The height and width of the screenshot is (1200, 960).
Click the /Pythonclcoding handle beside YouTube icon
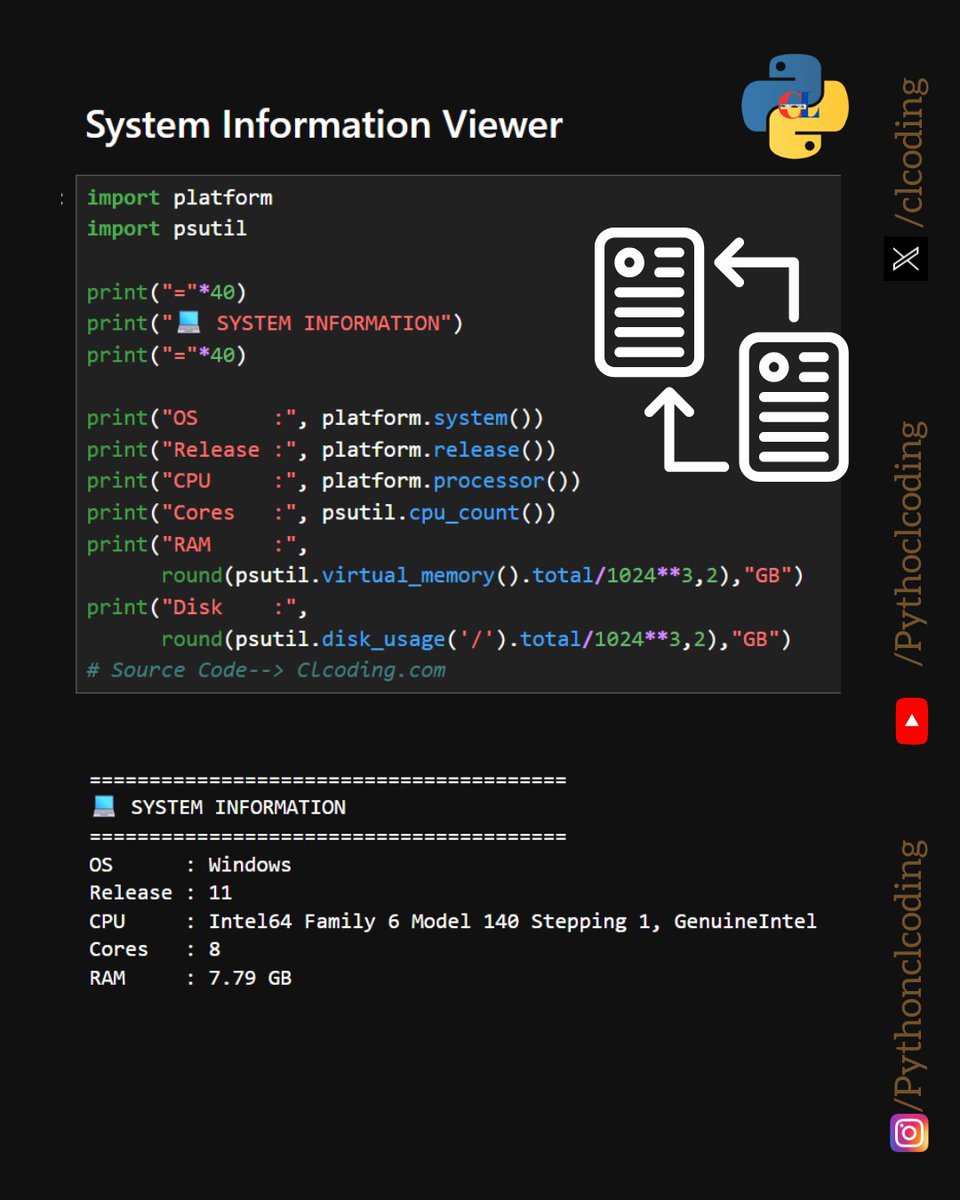pyautogui.click(x=910, y=544)
